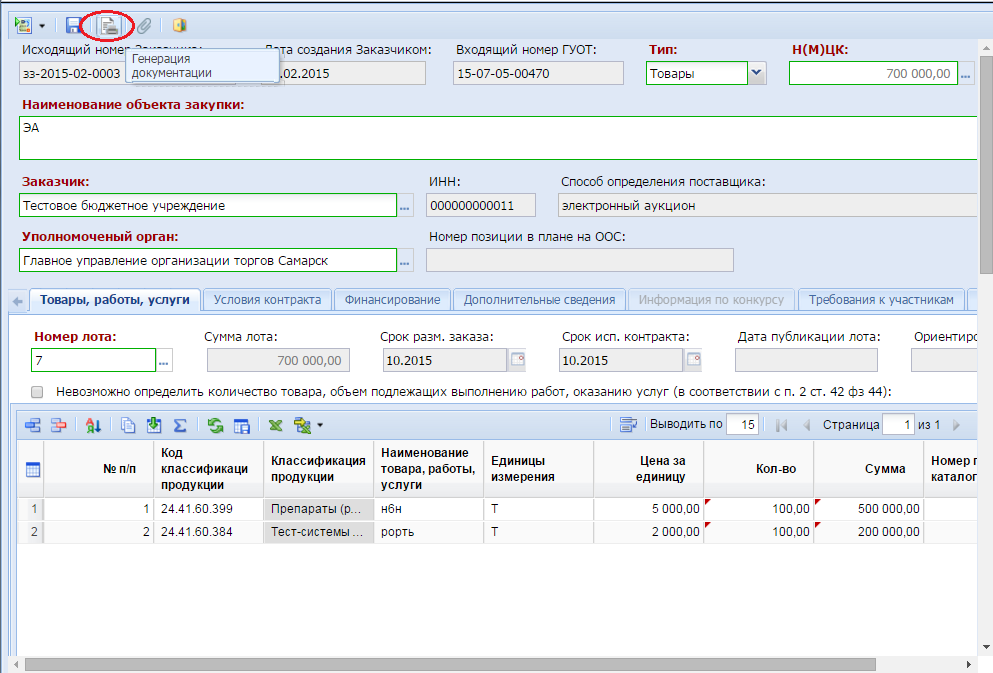Select the Требования к участникам tab
The width and height of the screenshot is (993, 673).
click(881, 300)
